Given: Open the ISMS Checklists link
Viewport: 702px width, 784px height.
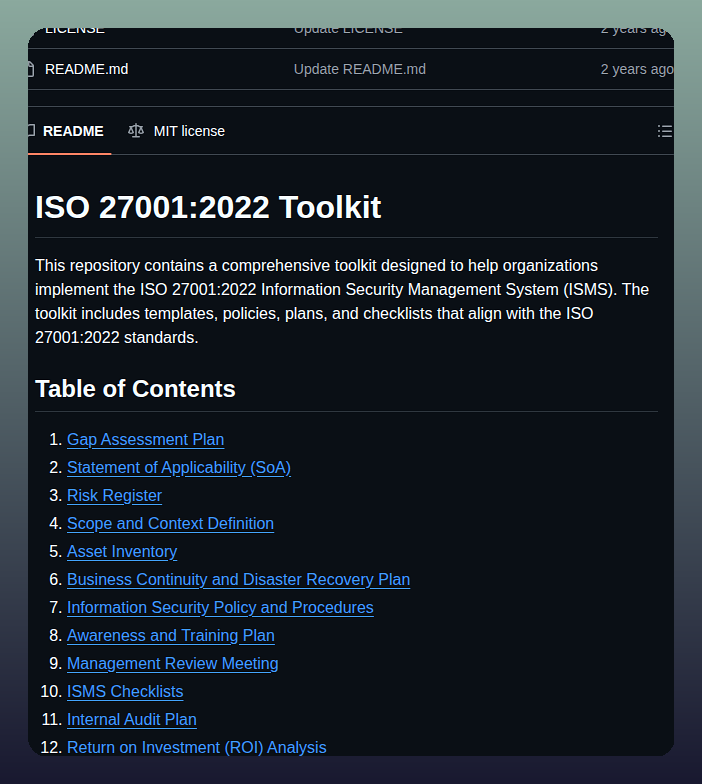Looking at the screenshot, I should (125, 692).
